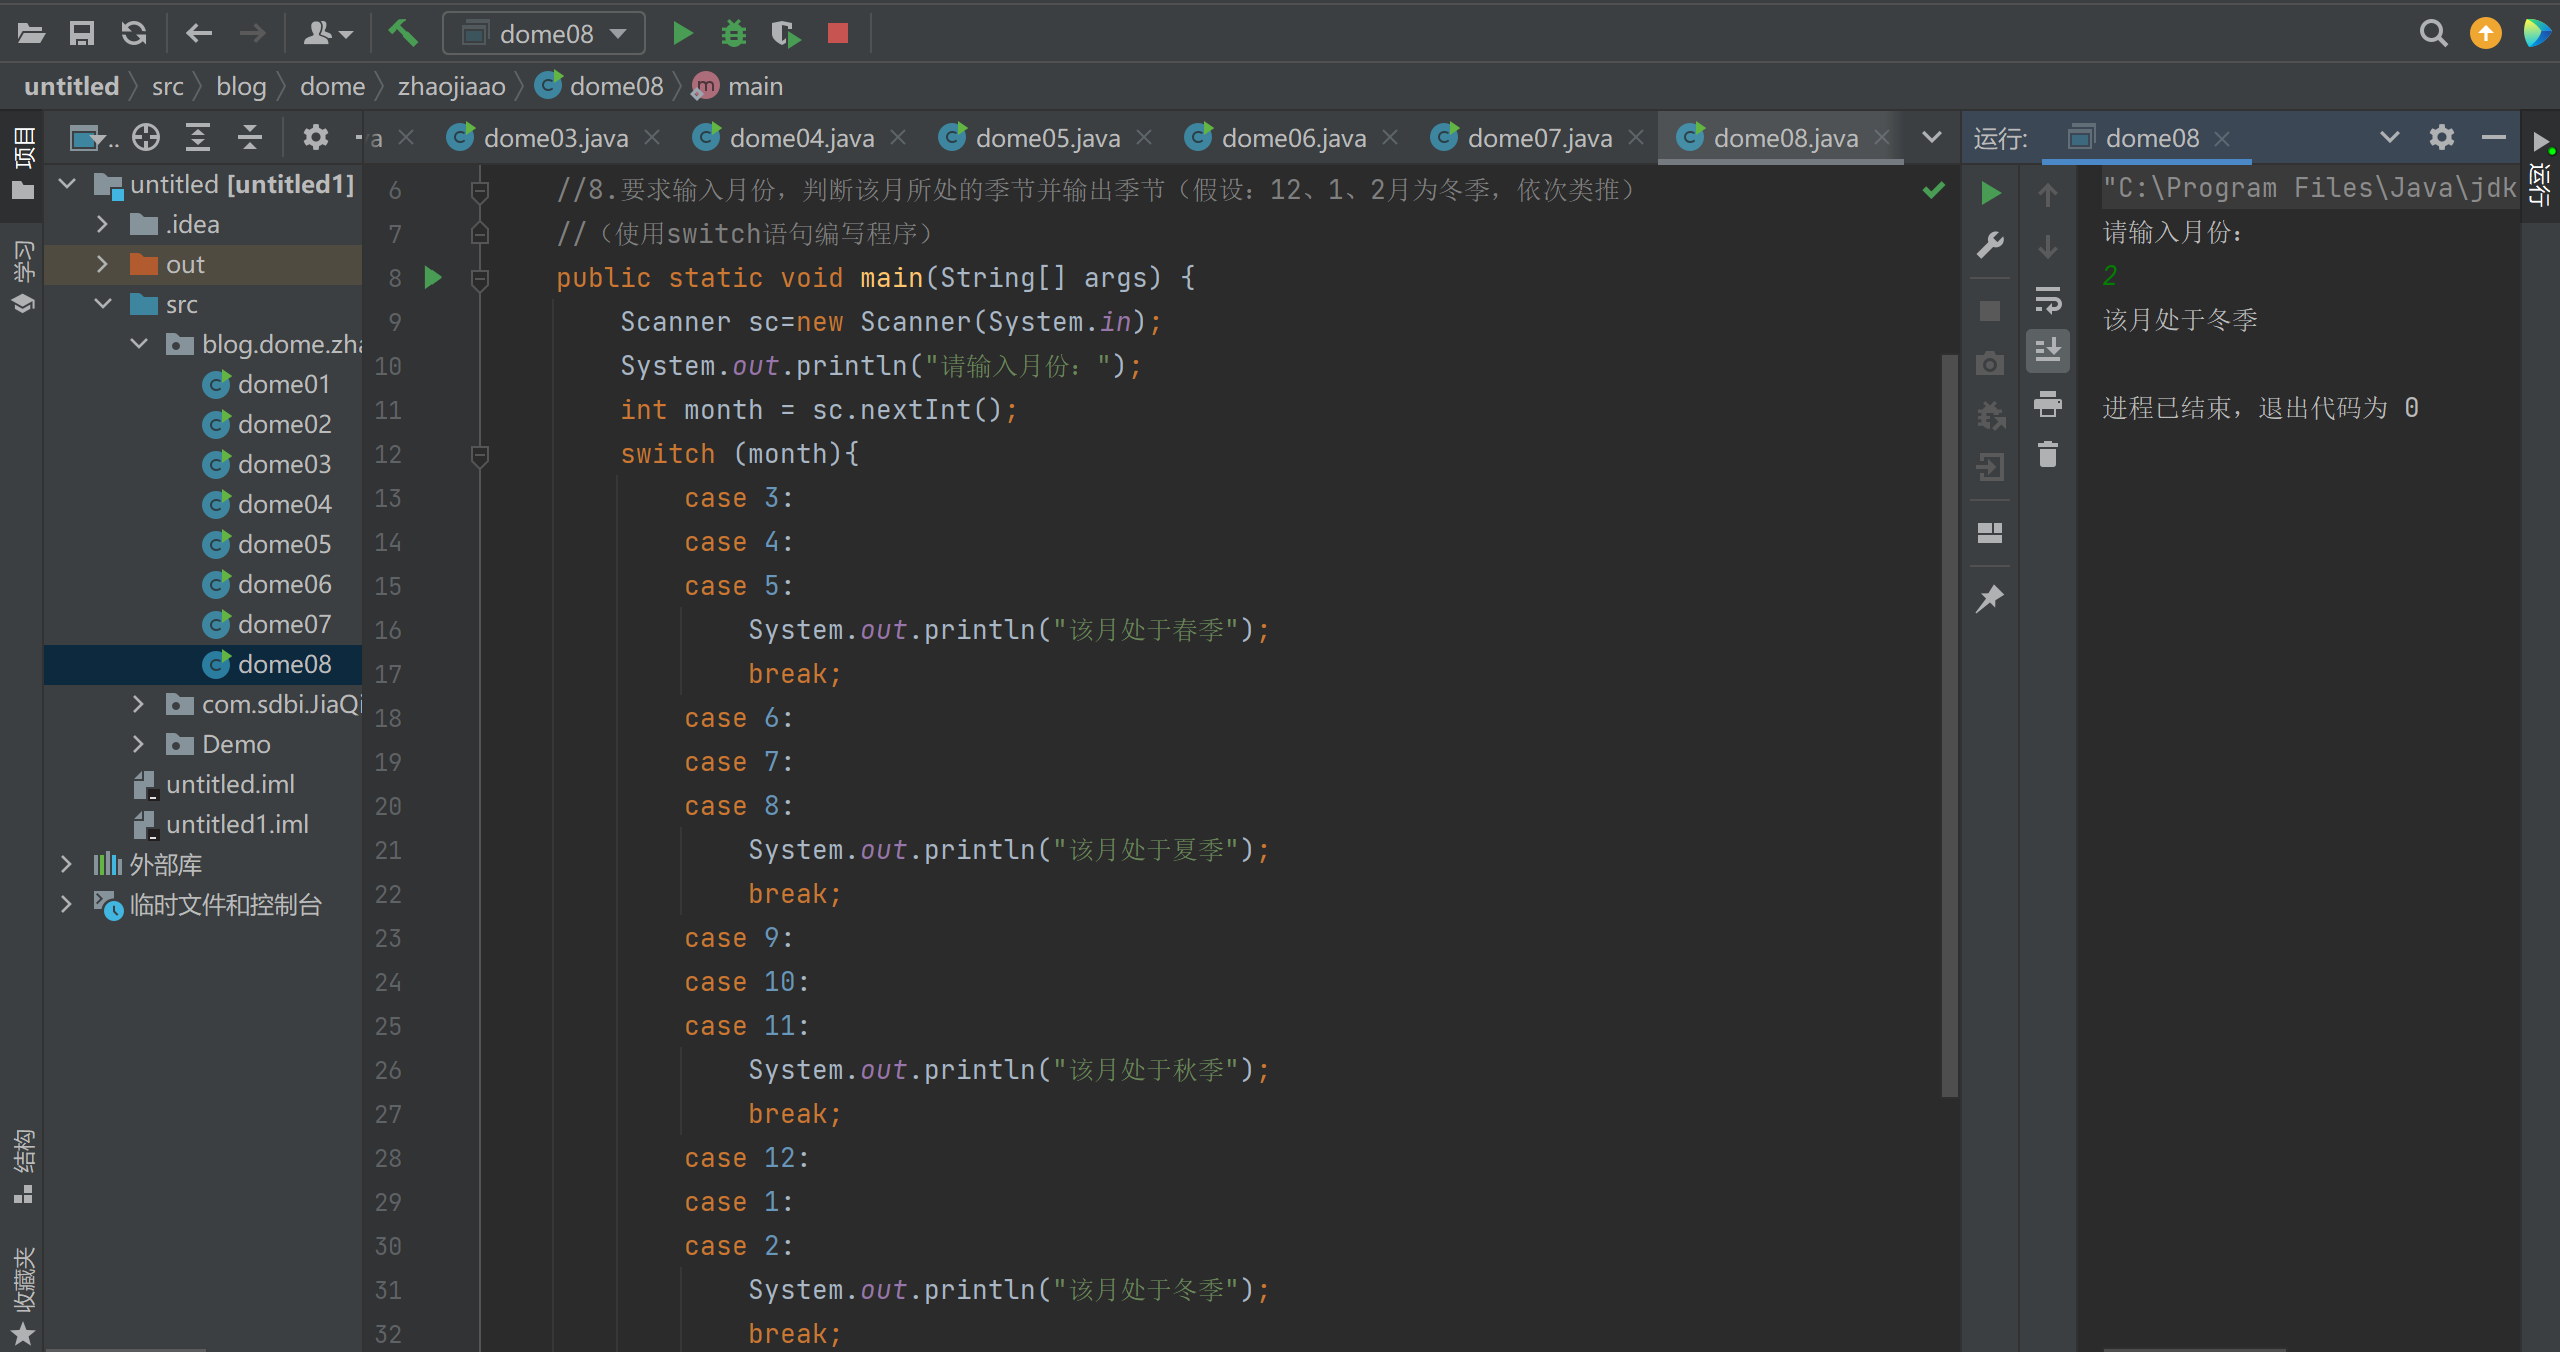Expand the out folder
This screenshot has height=1352, width=2560.
coord(102,264)
